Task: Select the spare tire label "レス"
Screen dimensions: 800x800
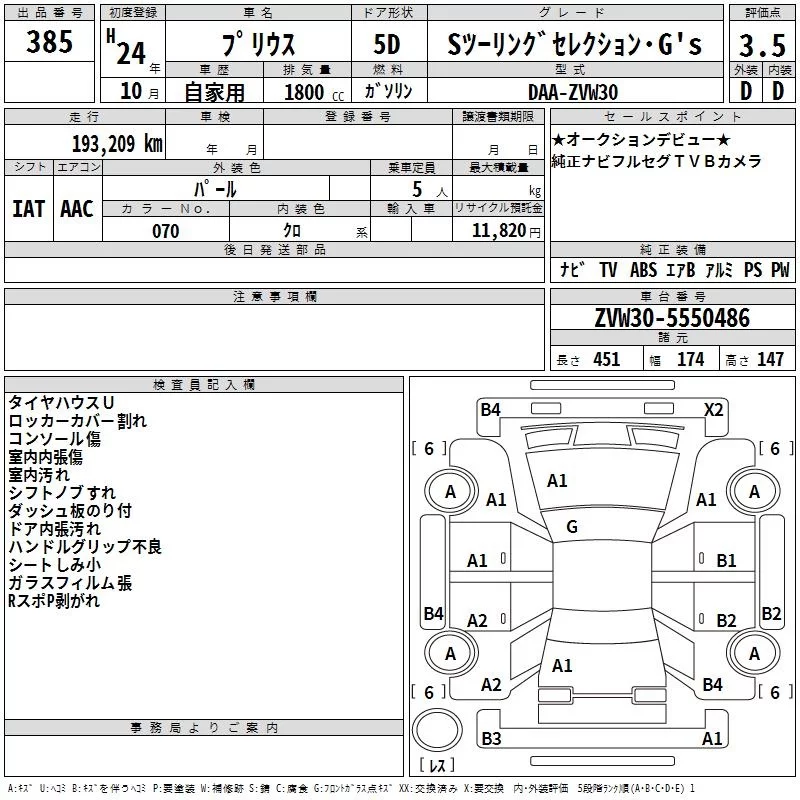Action: [437, 764]
